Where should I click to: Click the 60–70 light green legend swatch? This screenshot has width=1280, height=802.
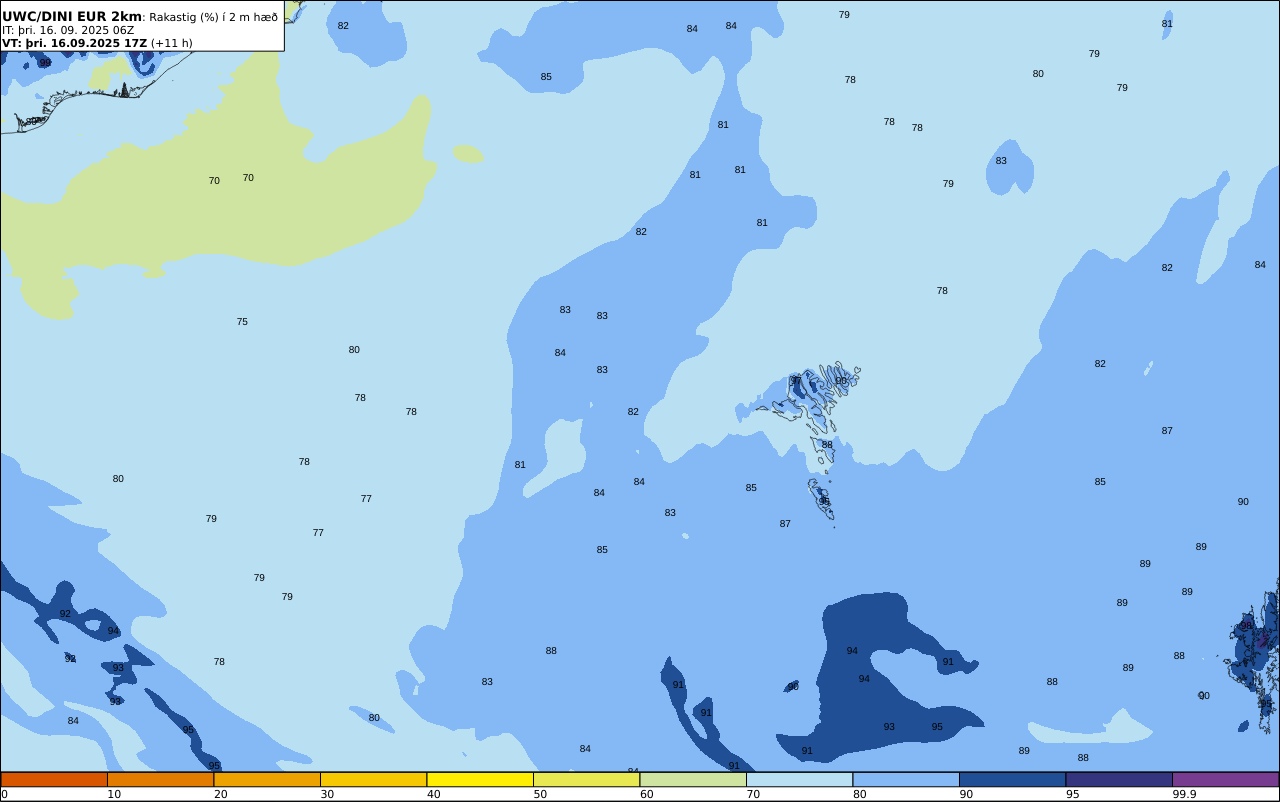693,779
